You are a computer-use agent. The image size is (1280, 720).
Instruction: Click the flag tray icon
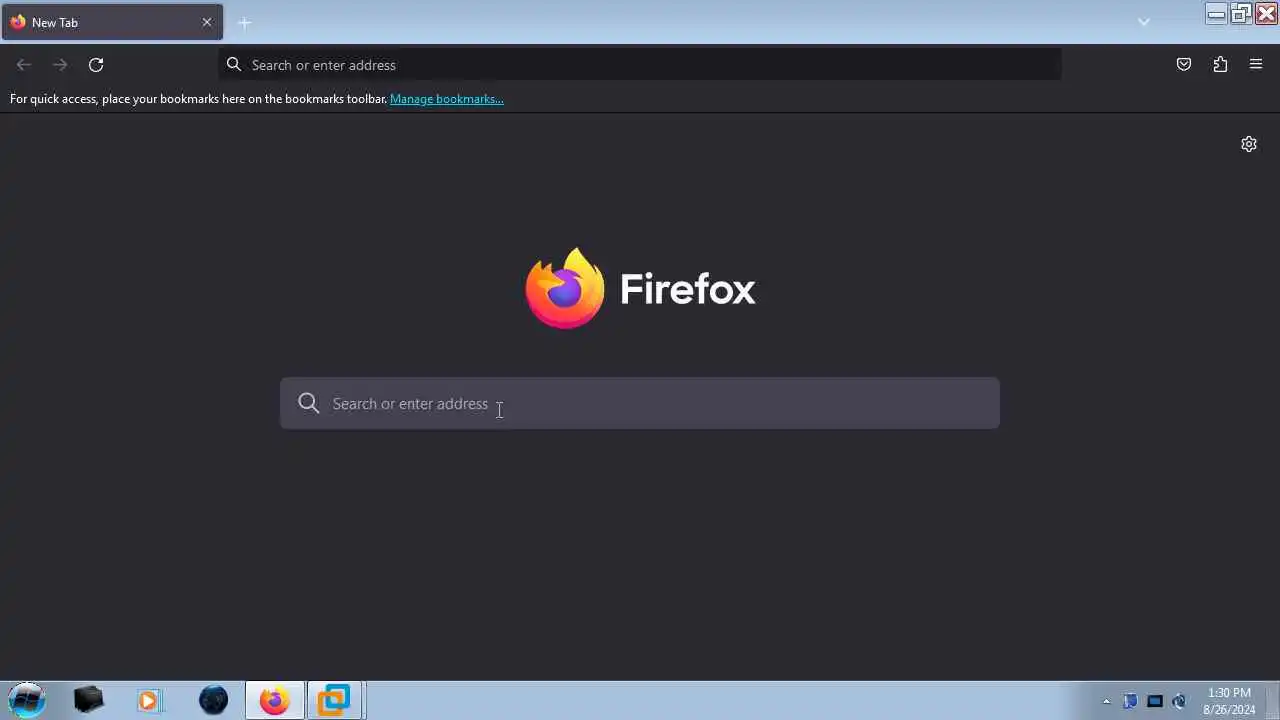point(1130,701)
